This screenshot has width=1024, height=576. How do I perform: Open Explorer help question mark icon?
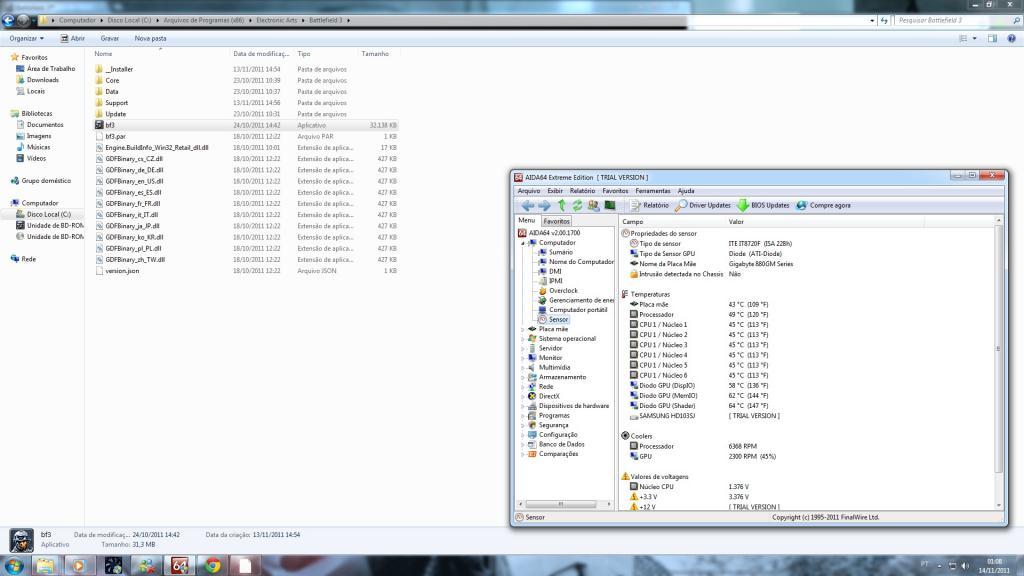[1012, 39]
